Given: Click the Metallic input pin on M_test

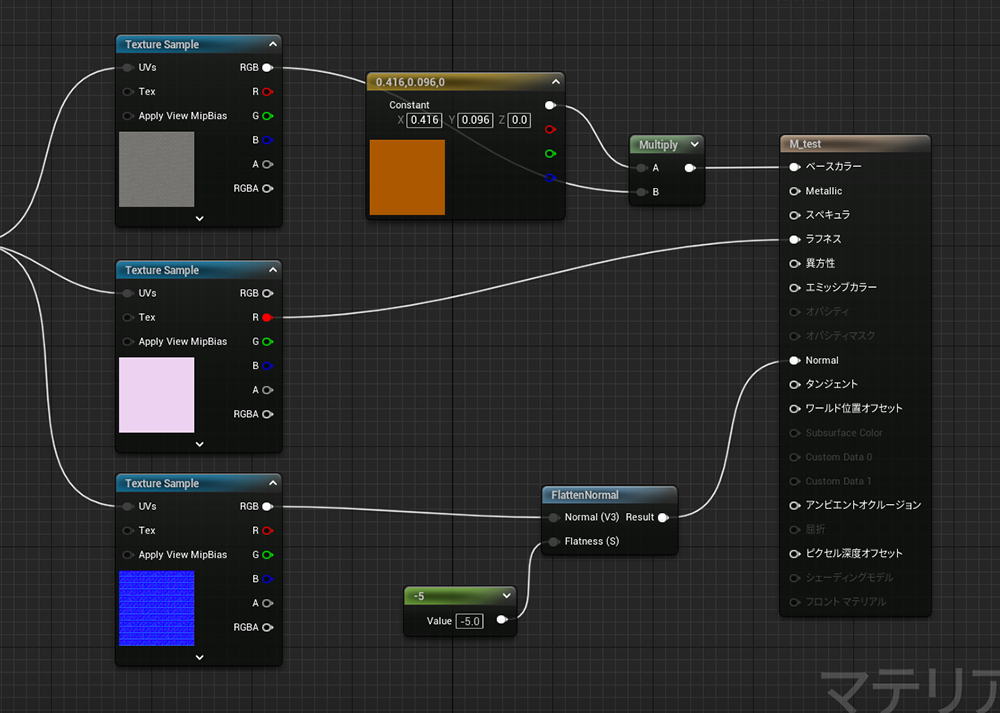Looking at the screenshot, I should click(794, 191).
